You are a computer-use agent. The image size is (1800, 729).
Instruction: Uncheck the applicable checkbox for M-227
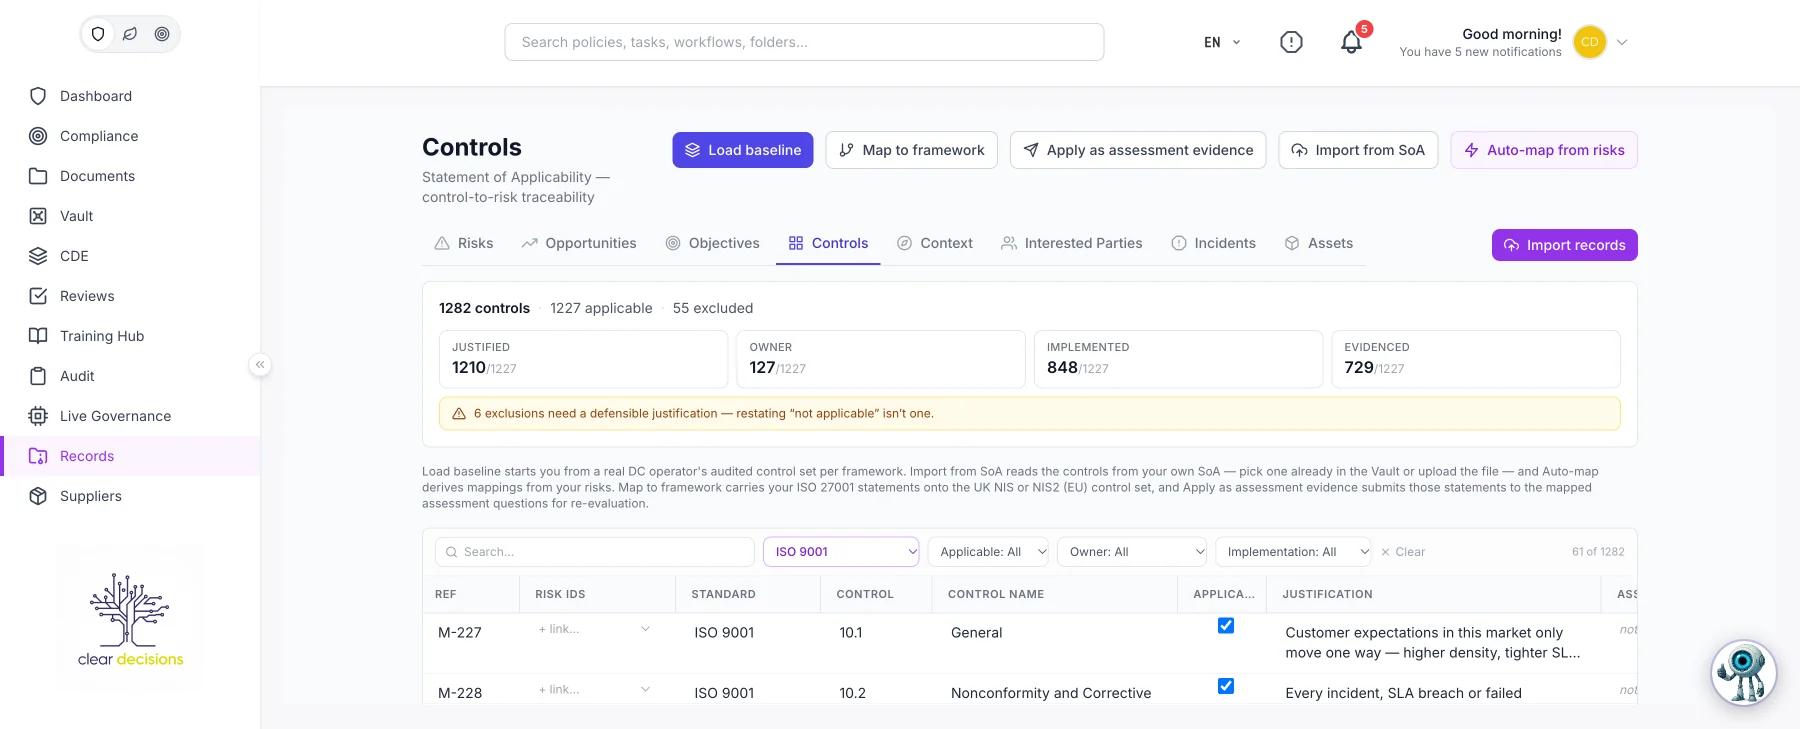coord(1225,626)
